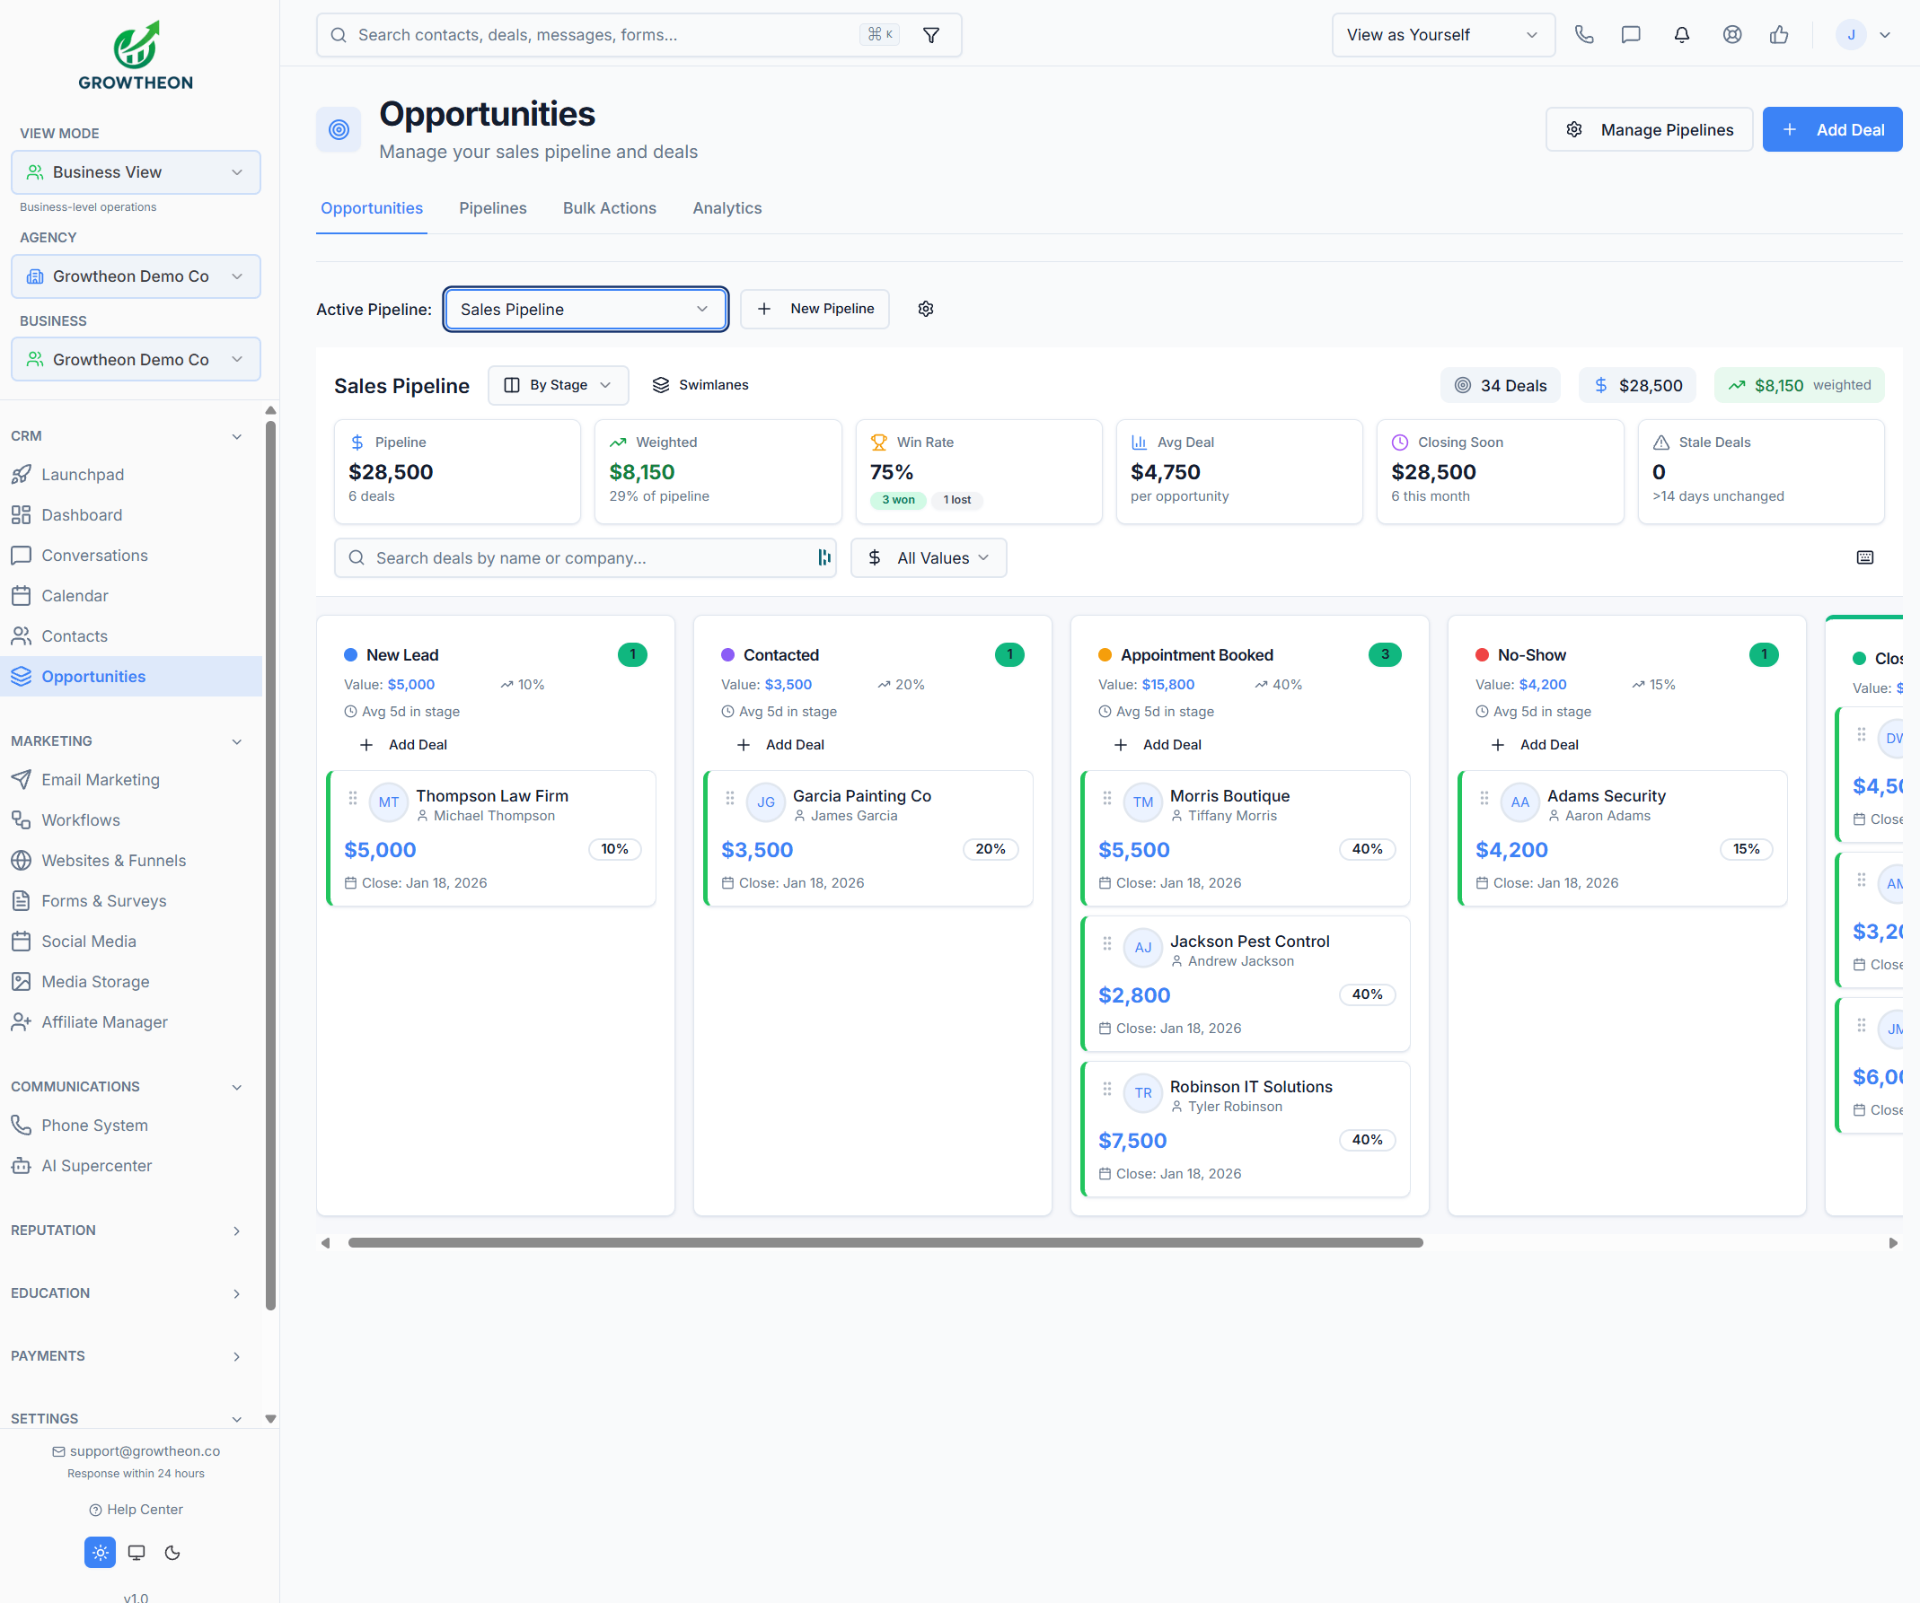The width and height of the screenshot is (1920, 1603).
Task: Open the user avatar J menu
Action: coord(1864,35)
